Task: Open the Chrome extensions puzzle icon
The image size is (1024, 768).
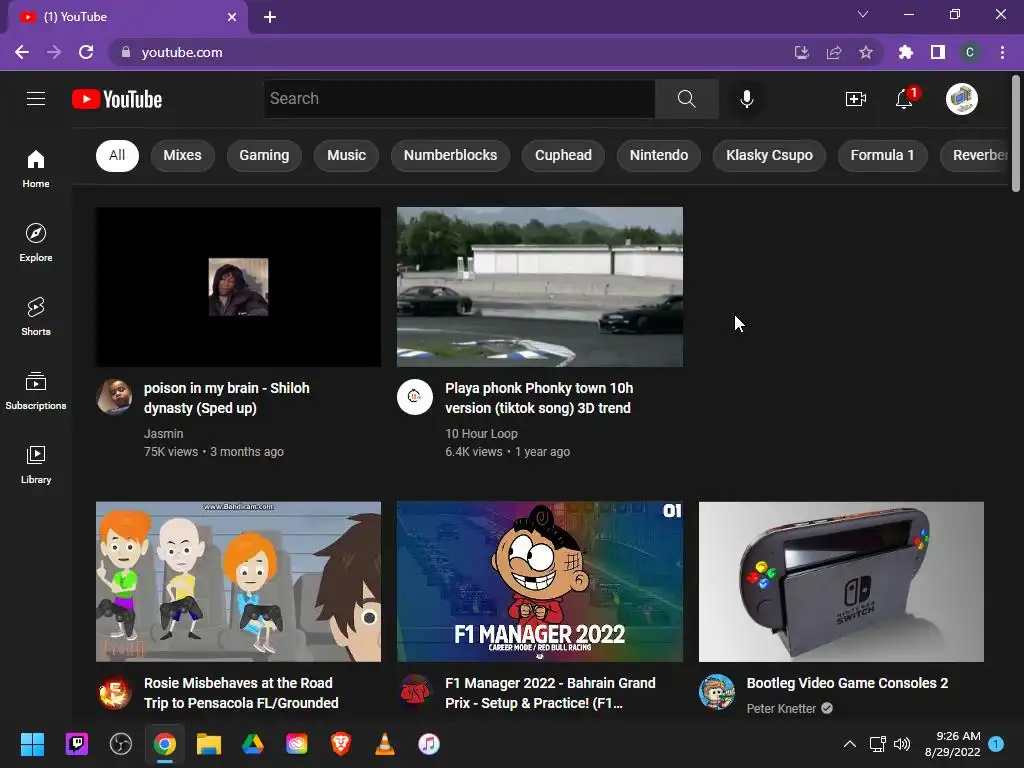Action: click(x=905, y=52)
